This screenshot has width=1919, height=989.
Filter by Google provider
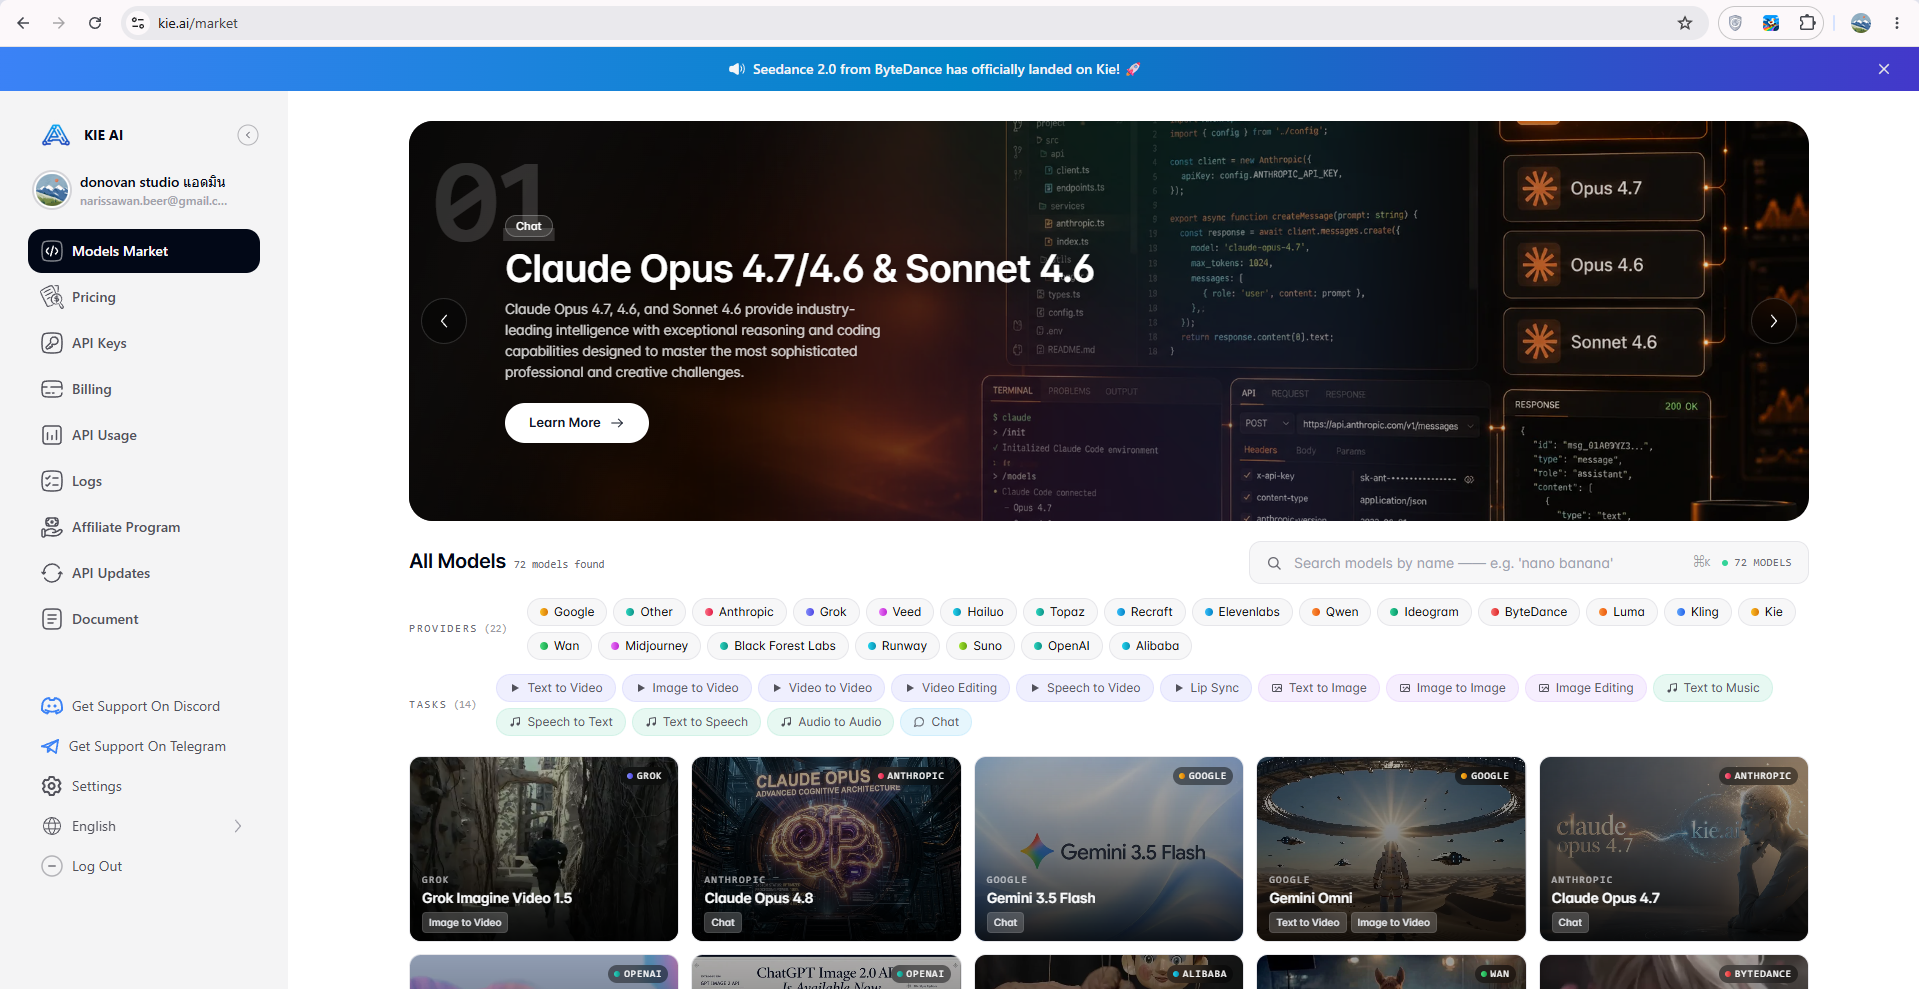(x=567, y=612)
